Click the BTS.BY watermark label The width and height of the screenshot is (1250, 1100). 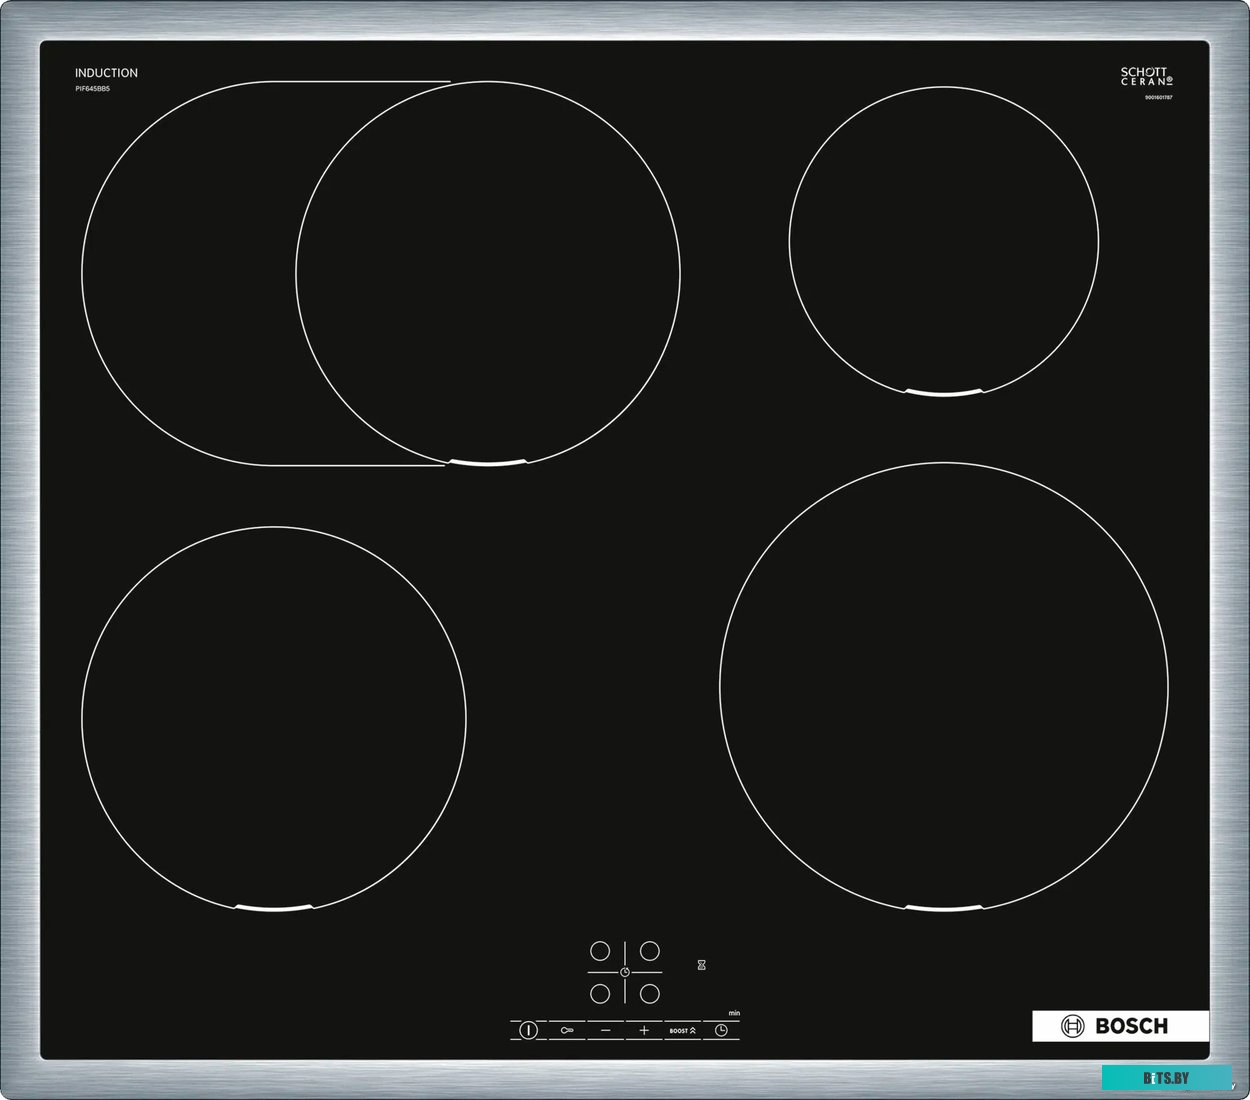[1166, 1078]
